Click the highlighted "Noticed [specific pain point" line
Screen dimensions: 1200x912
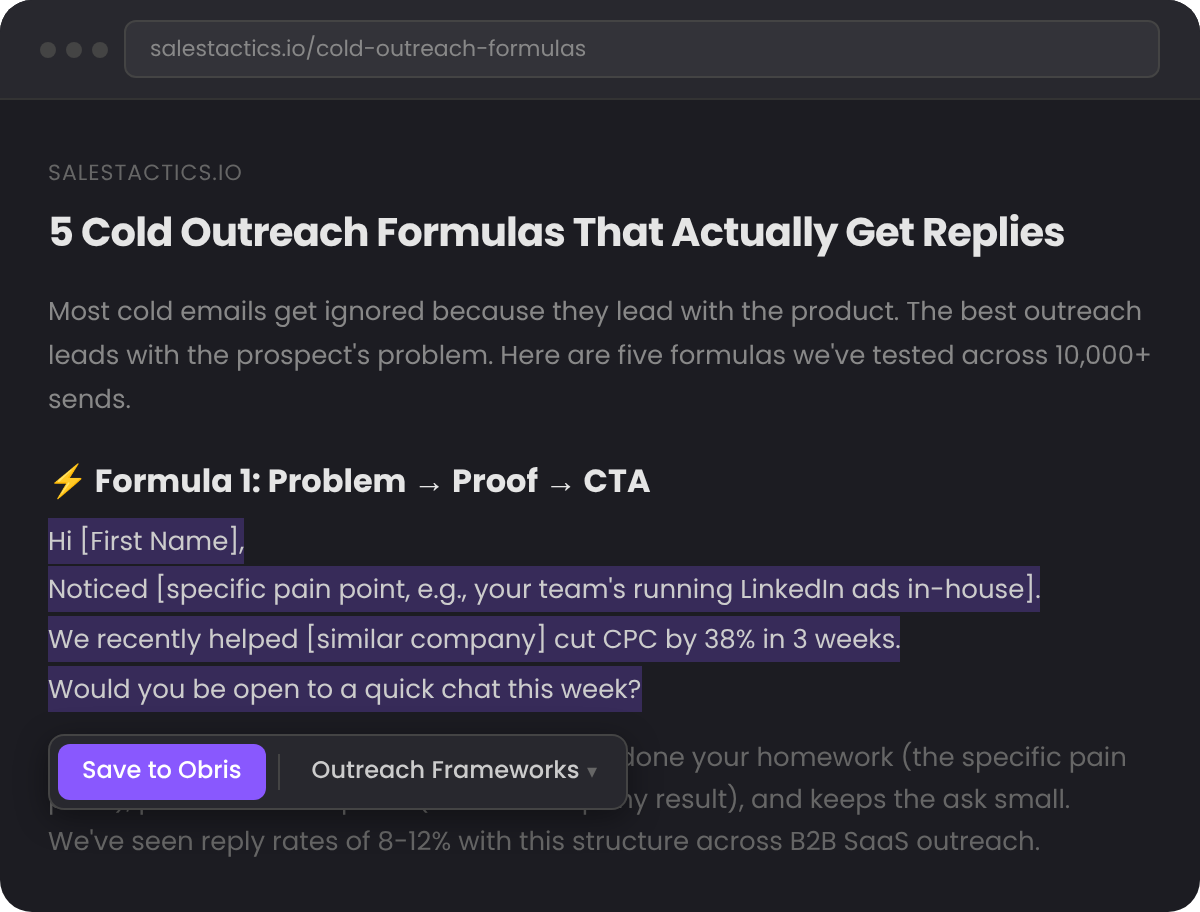click(x=543, y=589)
